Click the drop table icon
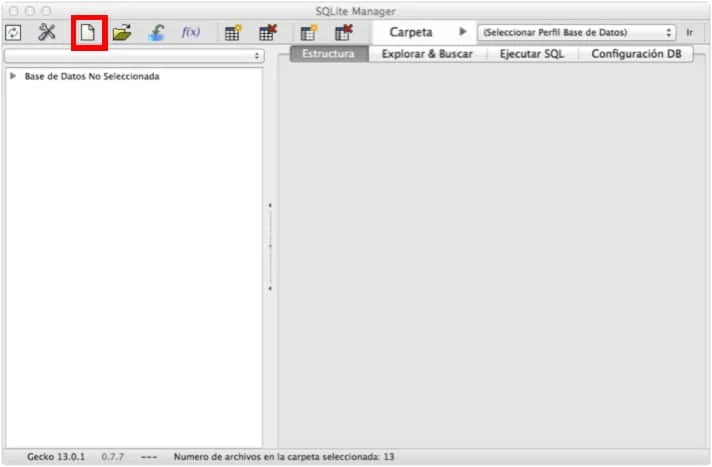The height and width of the screenshot is (467, 712). (x=267, y=33)
